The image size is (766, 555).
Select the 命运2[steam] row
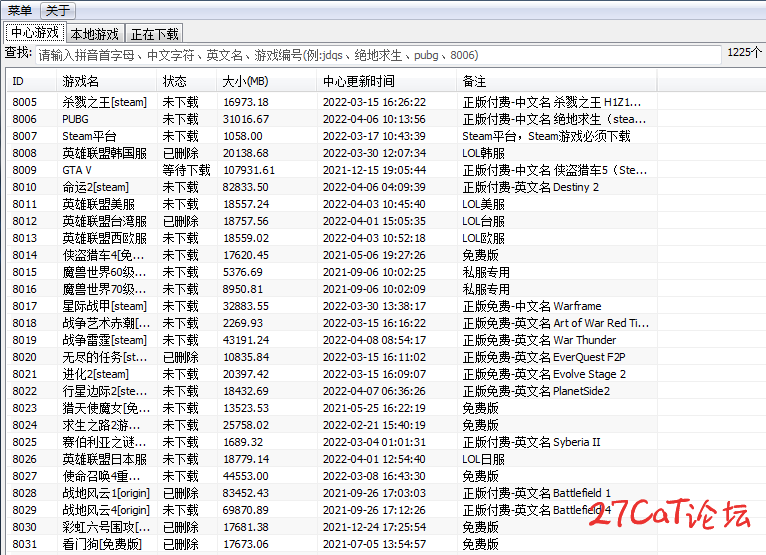tap(332, 187)
